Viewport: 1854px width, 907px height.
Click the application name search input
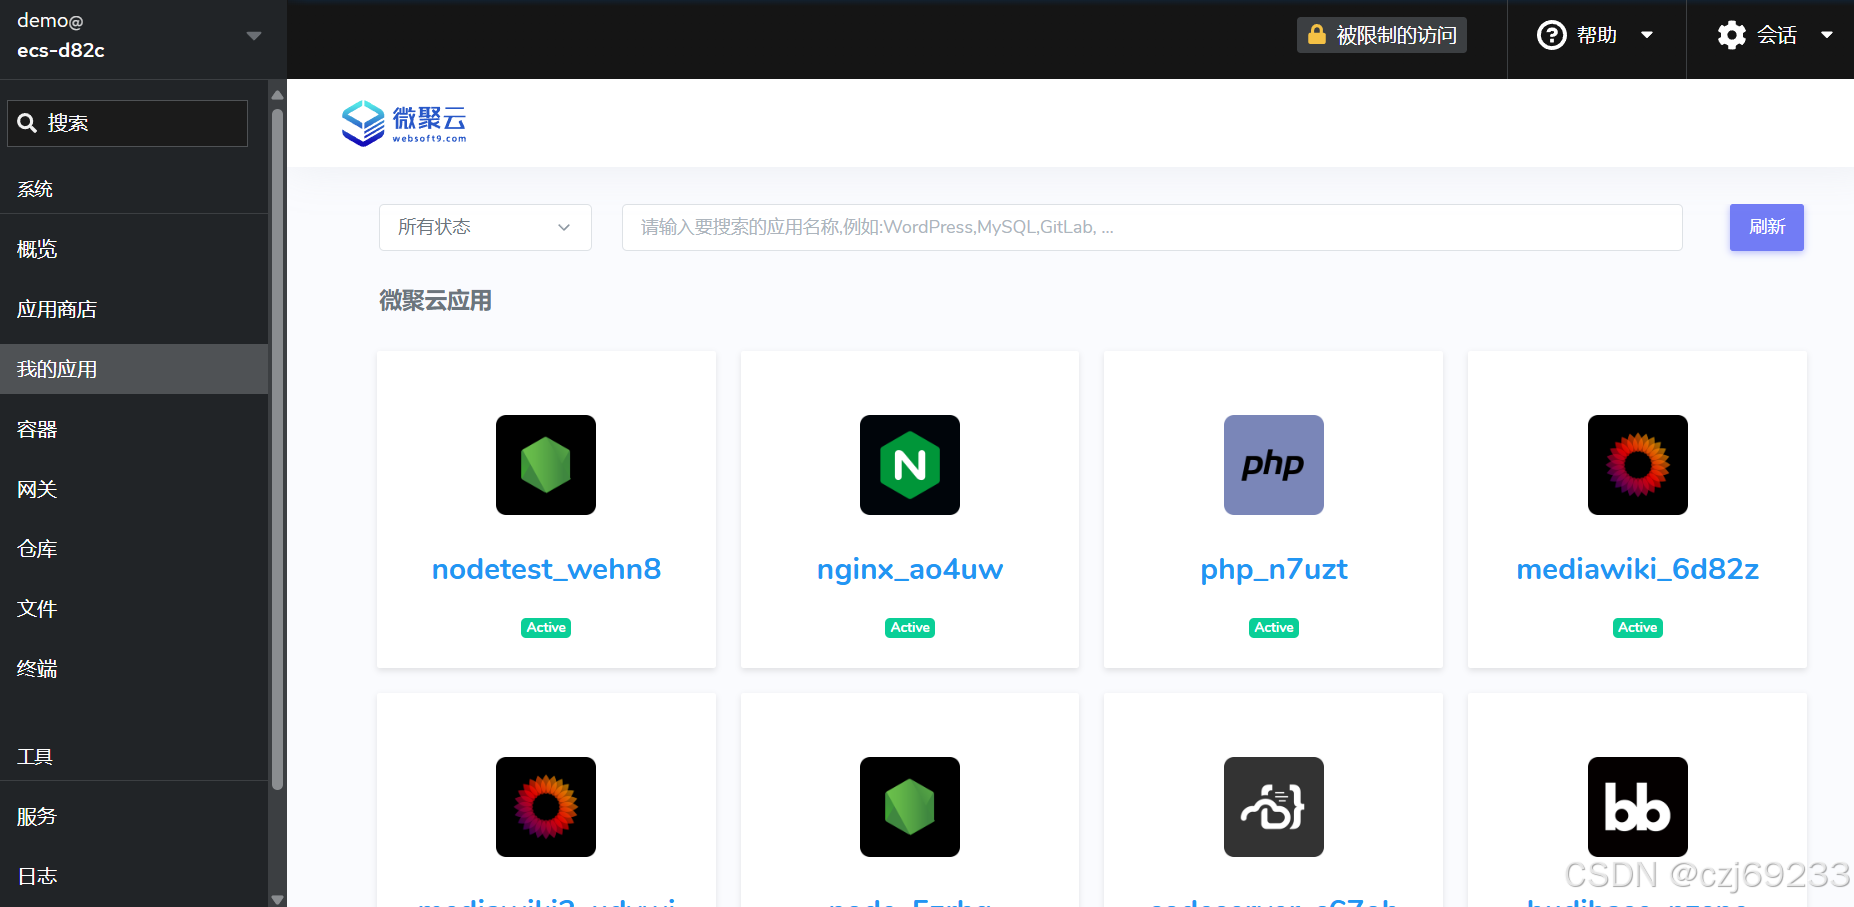click(x=1152, y=227)
